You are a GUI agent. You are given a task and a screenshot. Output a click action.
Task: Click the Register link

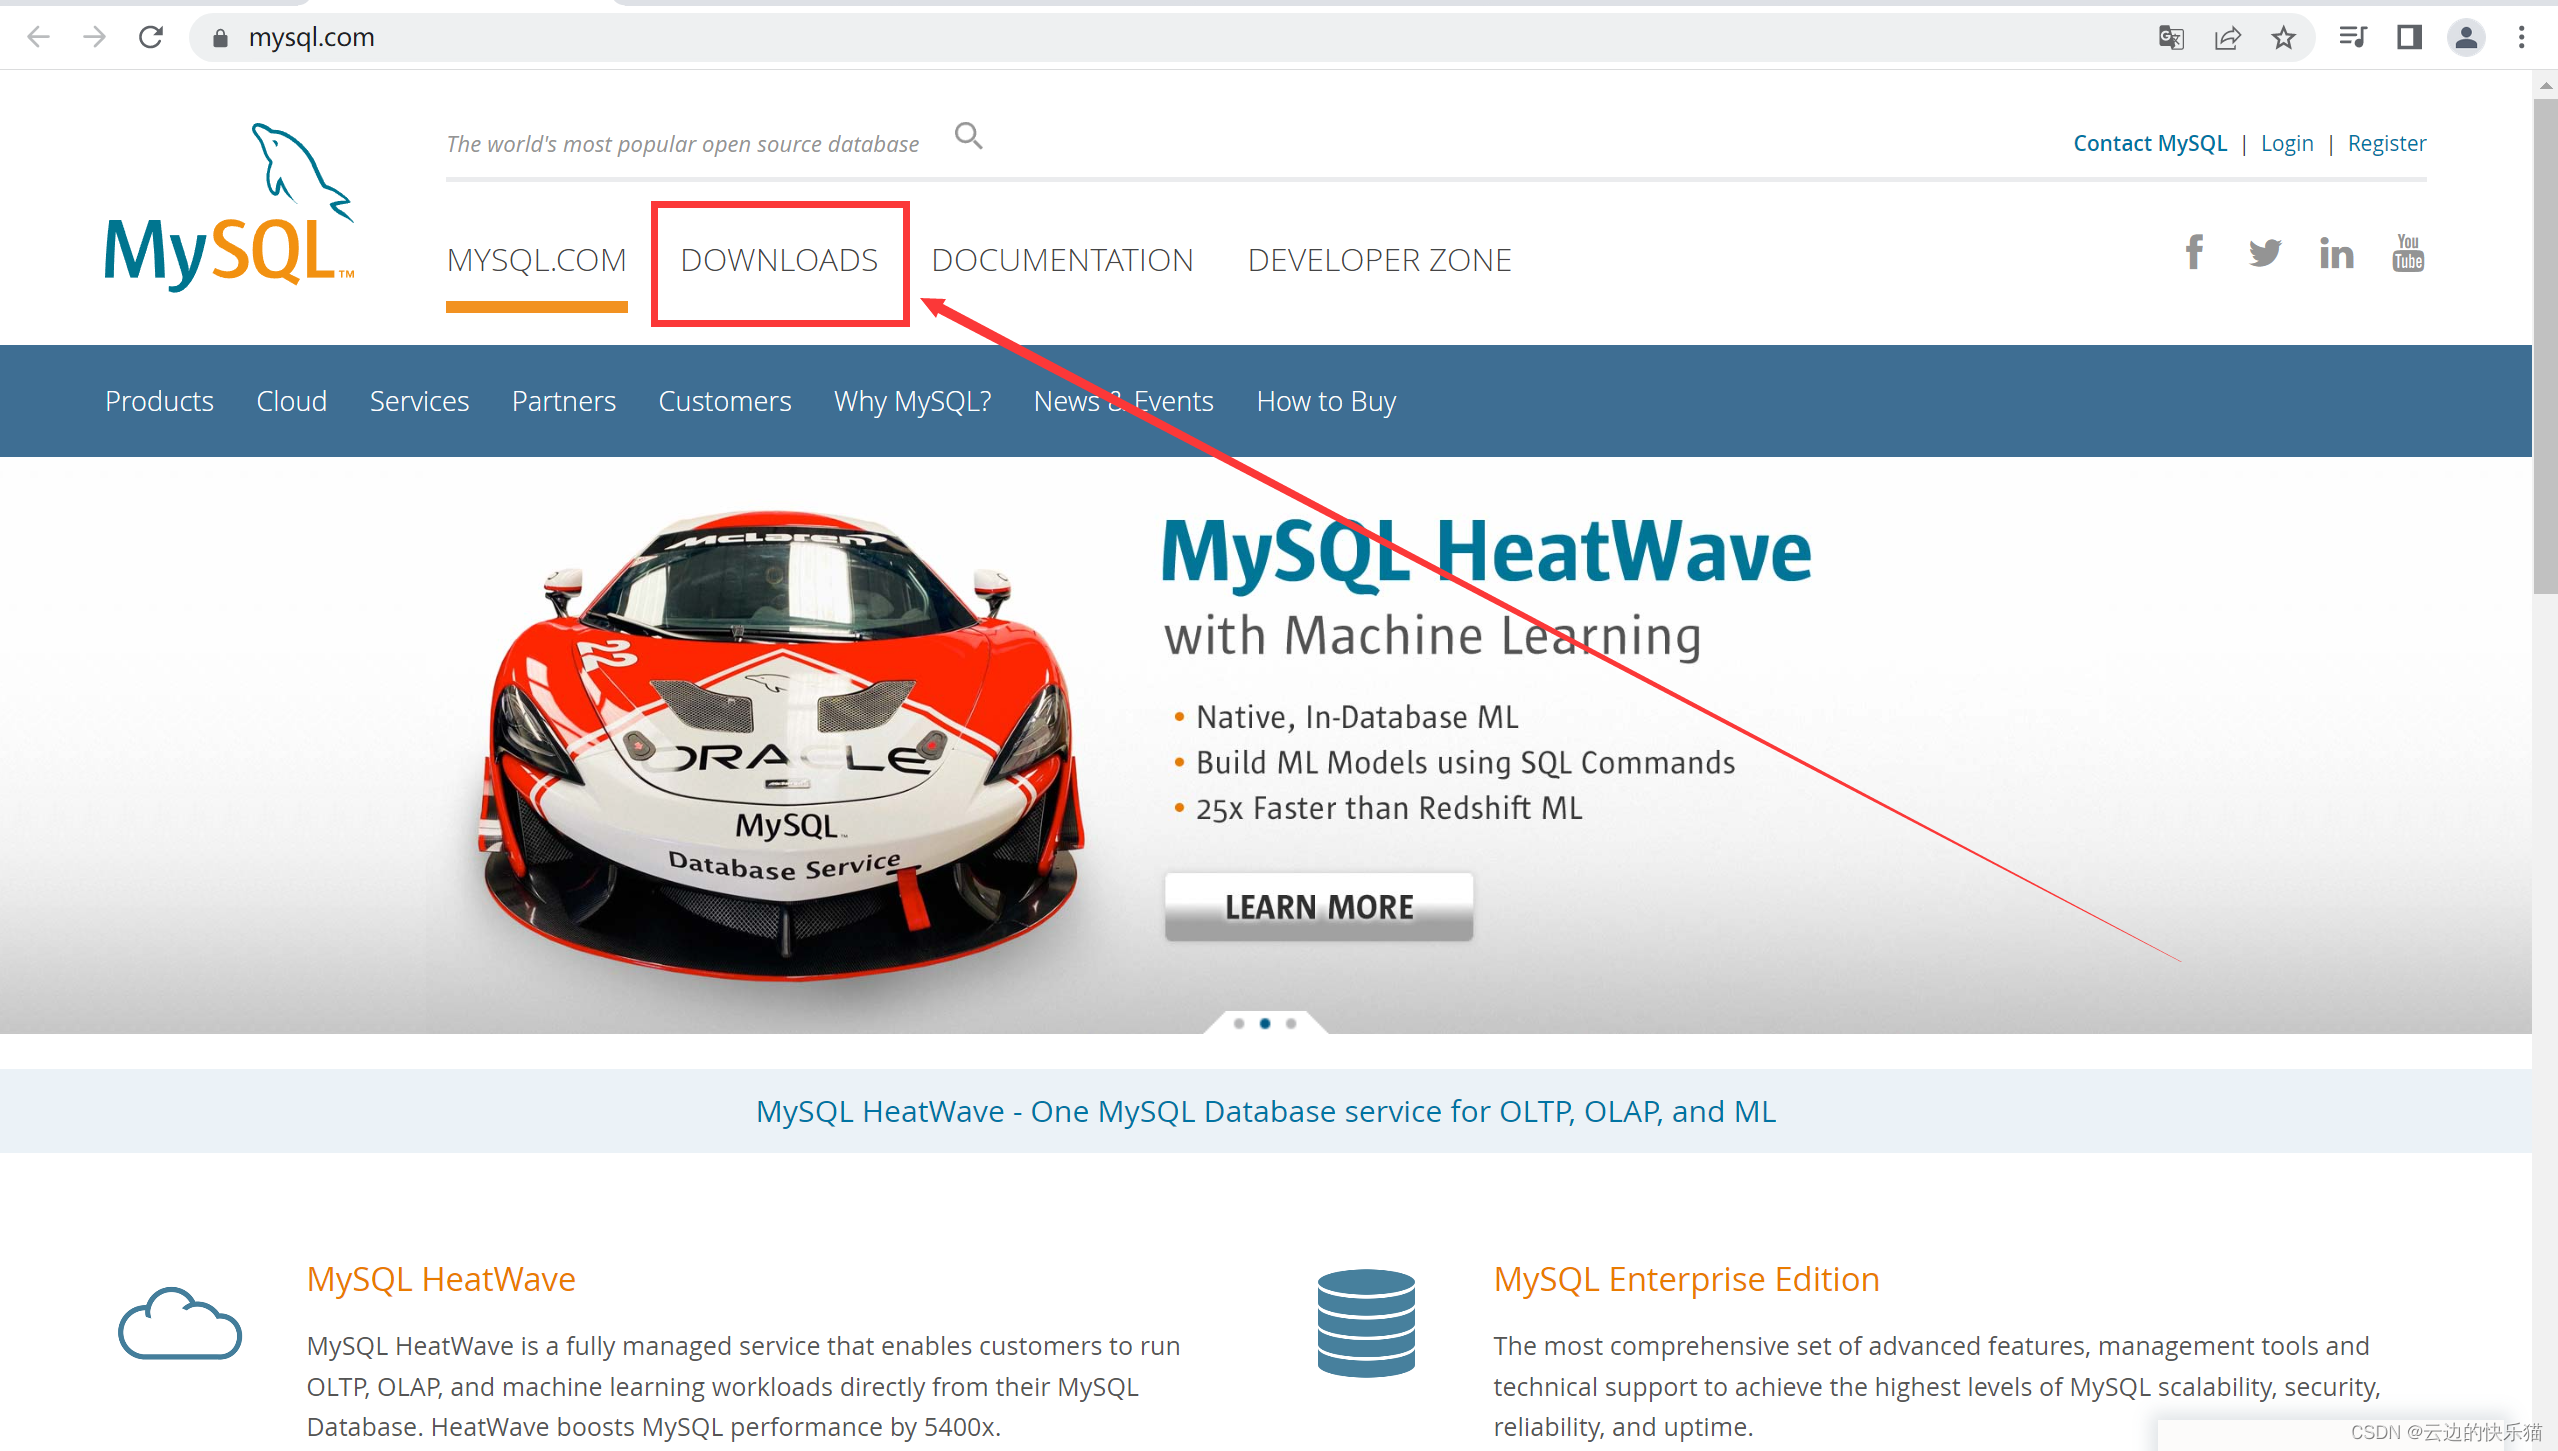pos(2387,143)
